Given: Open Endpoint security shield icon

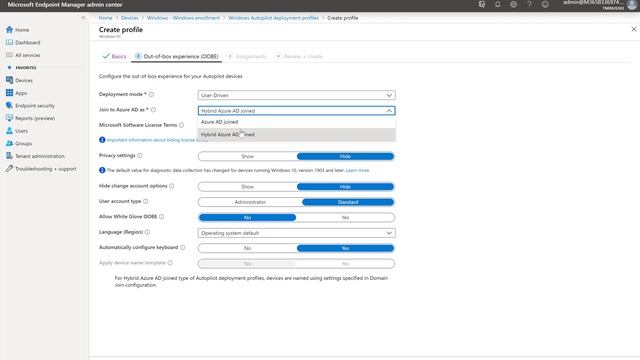Looking at the screenshot, I should [x=9, y=106].
